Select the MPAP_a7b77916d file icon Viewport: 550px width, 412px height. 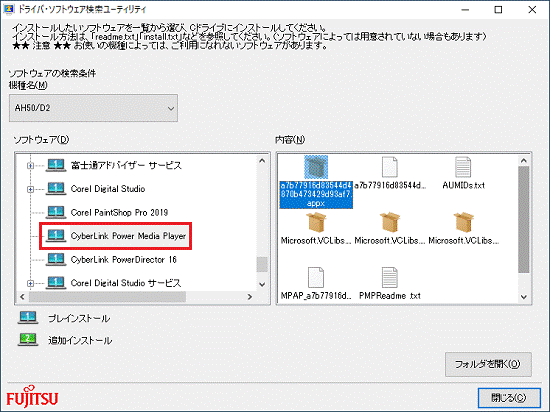coord(316,277)
